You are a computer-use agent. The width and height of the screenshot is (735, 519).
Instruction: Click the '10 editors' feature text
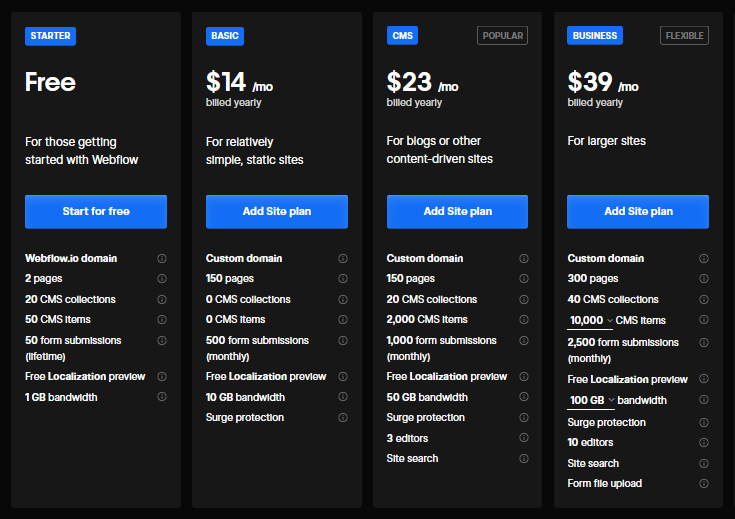click(x=590, y=443)
